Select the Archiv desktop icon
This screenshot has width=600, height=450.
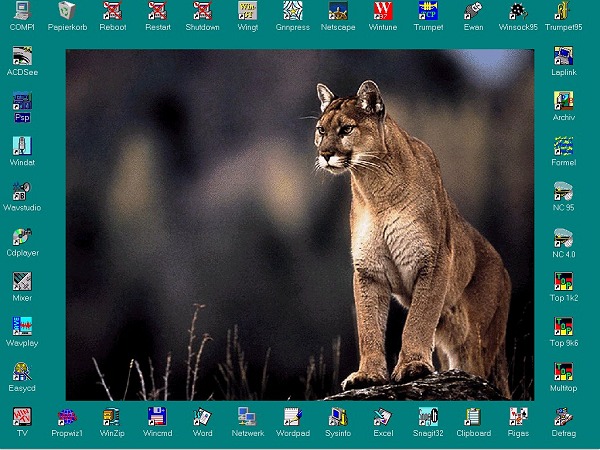[563, 101]
